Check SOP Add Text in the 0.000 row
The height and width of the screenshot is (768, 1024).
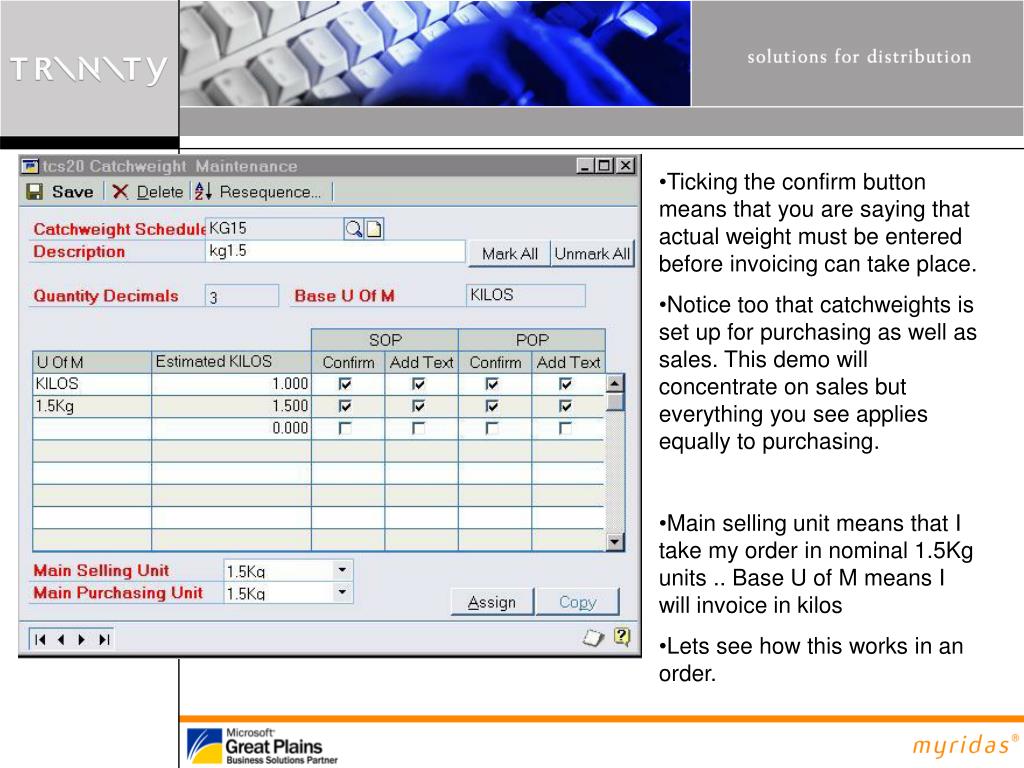coord(419,428)
